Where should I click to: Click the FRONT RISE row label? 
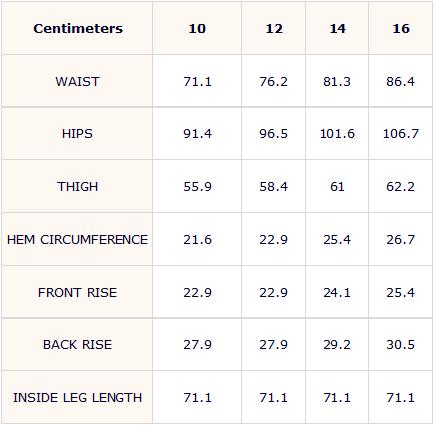pos(77,292)
